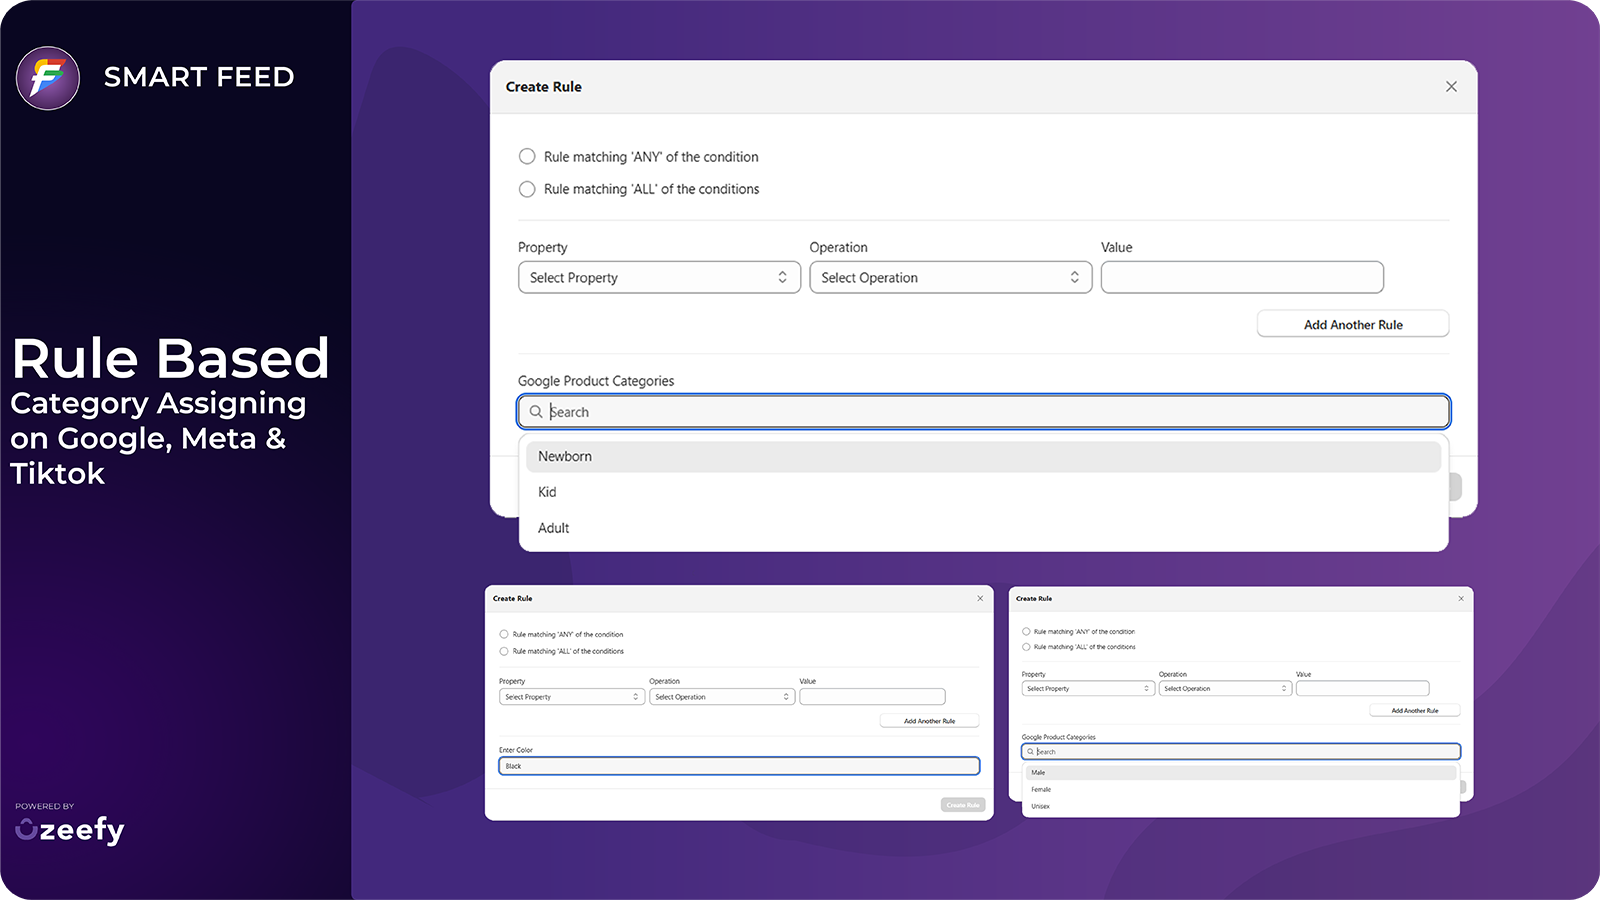Focus the Value field in Male/Female dialog
This screenshot has width=1600, height=900.
coord(1362,688)
